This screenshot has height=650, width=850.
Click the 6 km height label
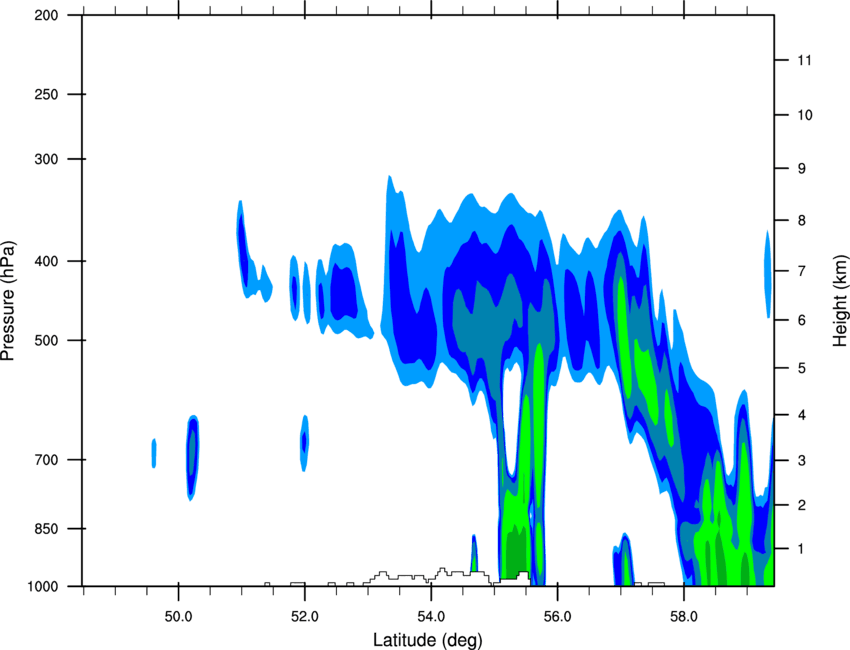[x=802, y=320]
